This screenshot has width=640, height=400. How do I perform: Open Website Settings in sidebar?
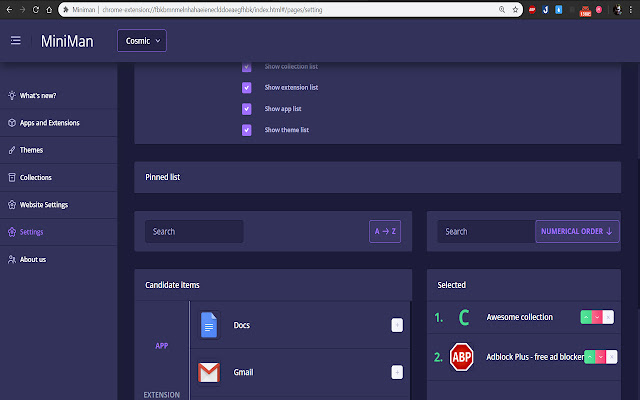click(58, 205)
